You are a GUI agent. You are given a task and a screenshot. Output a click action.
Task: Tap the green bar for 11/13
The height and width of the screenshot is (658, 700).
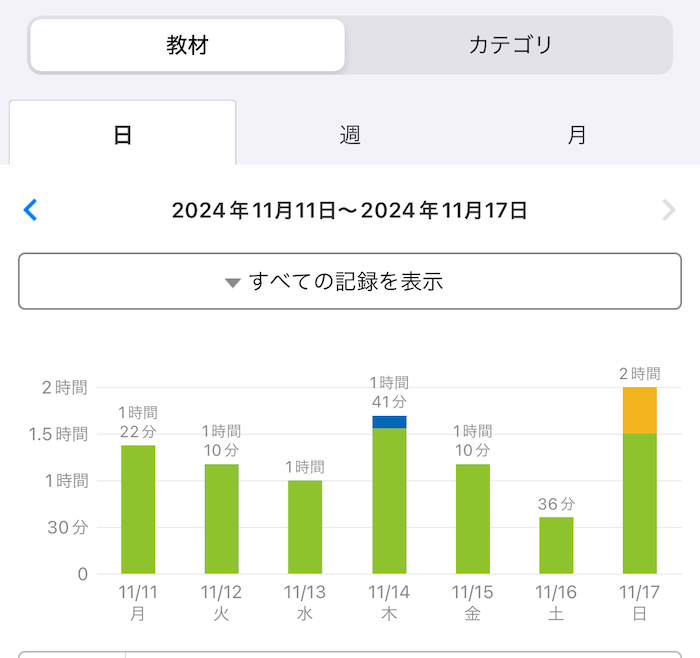(305, 527)
